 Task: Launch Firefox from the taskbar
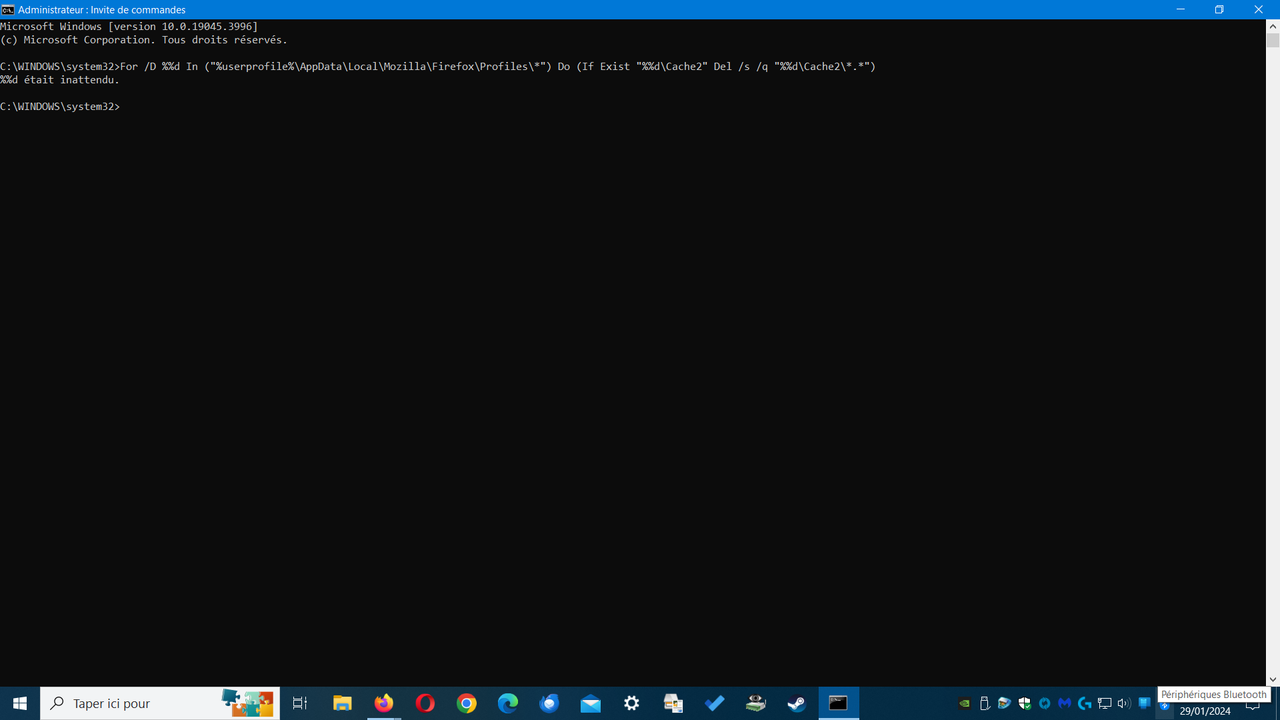click(383, 703)
